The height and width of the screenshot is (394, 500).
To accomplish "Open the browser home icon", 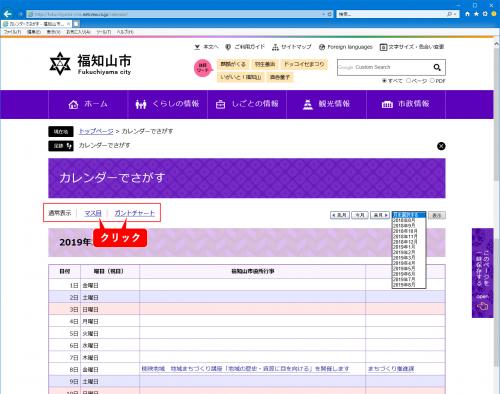I will 467,14.
